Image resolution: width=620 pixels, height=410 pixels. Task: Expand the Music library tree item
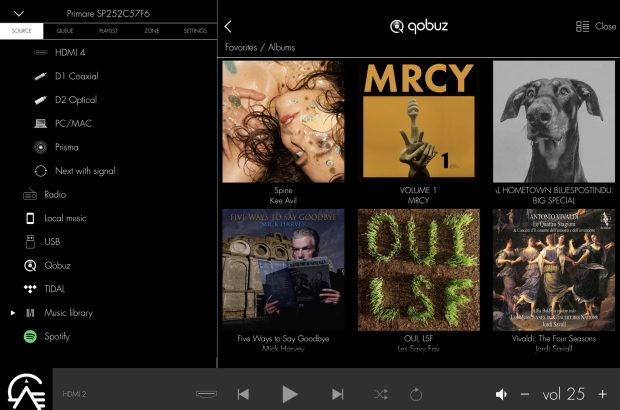point(13,313)
